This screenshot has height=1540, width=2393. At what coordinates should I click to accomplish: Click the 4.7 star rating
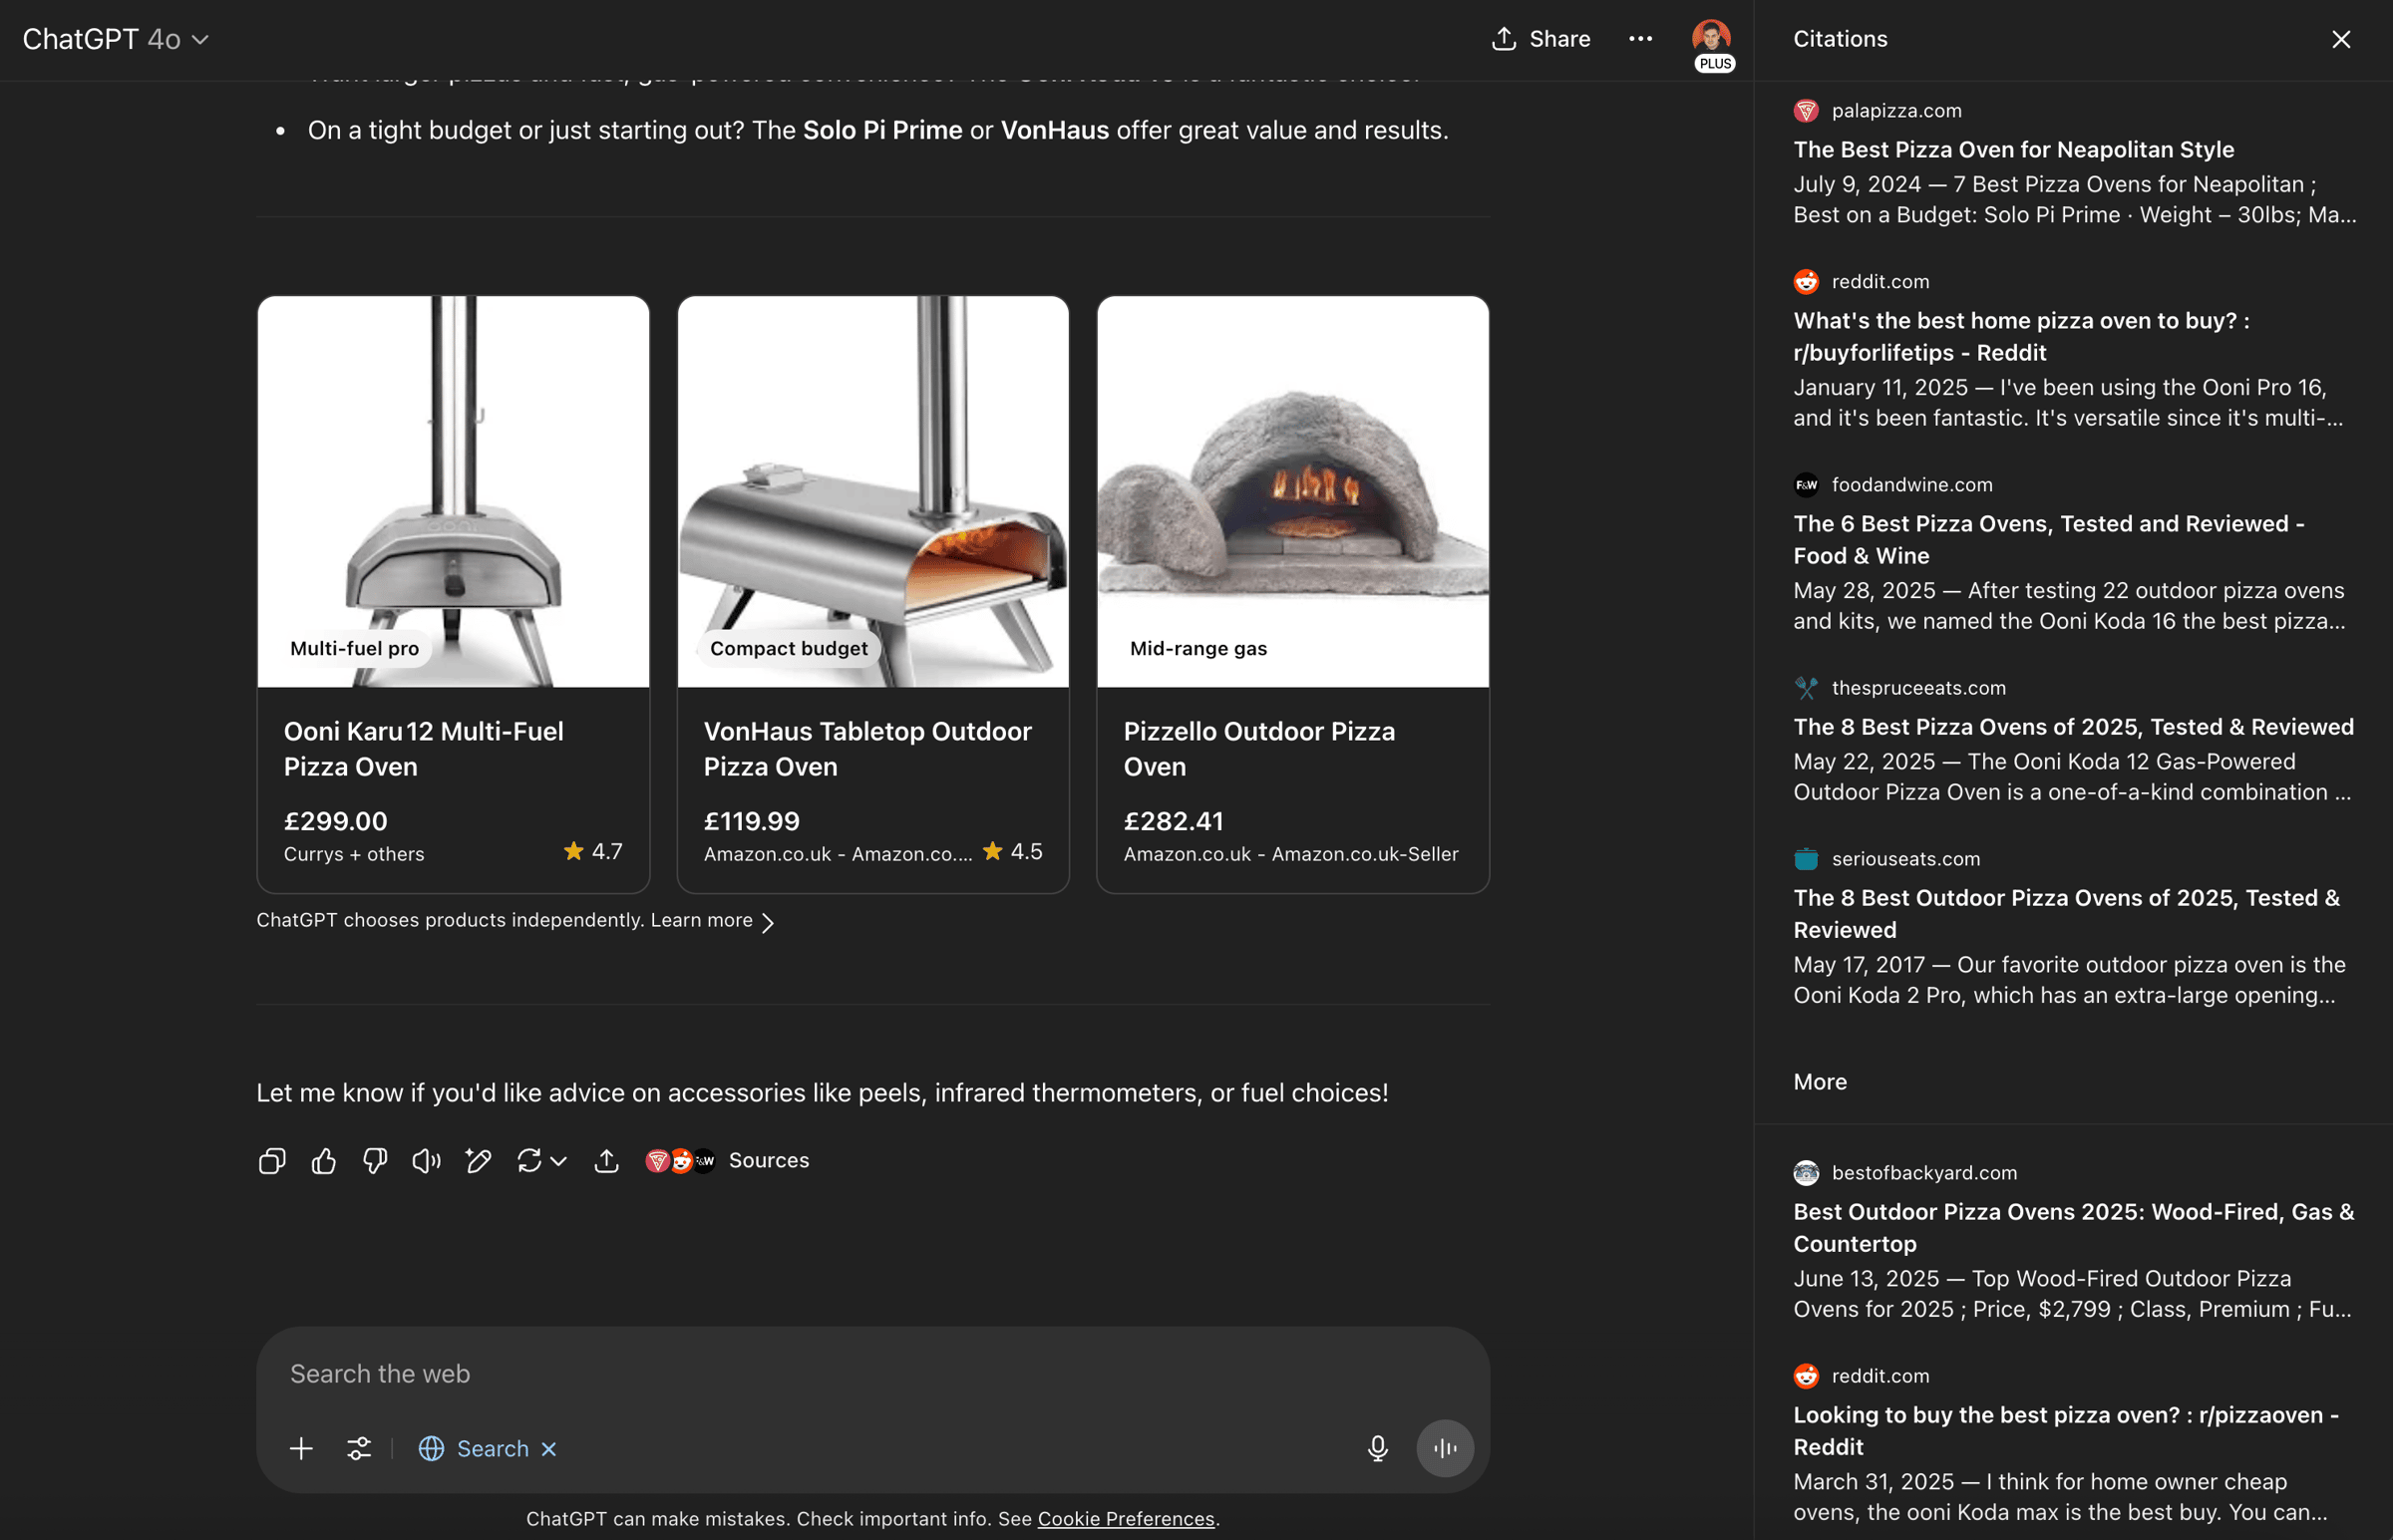(593, 851)
